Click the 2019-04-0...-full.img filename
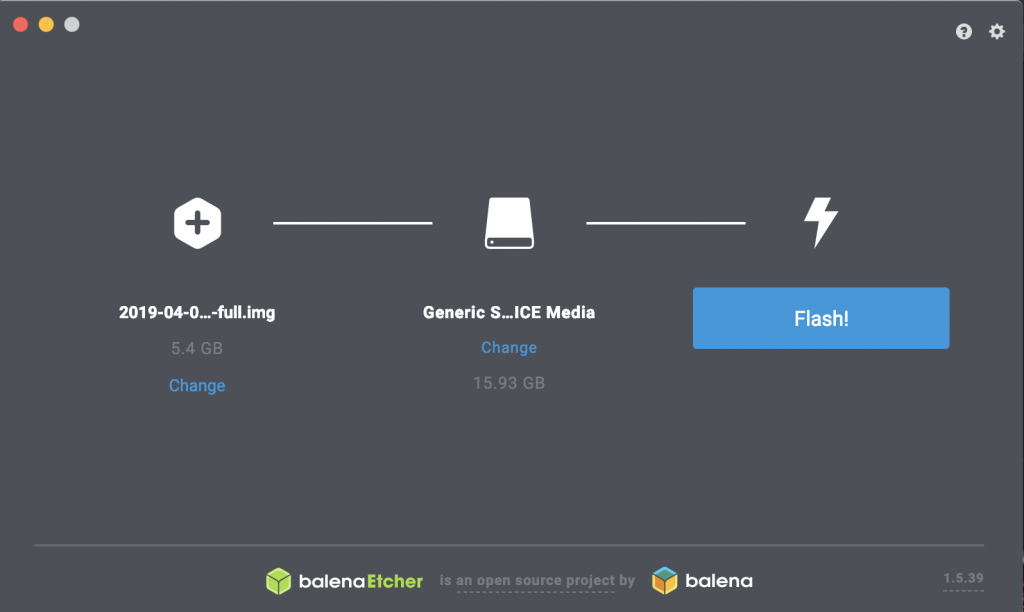This screenshot has width=1024, height=612. point(197,312)
